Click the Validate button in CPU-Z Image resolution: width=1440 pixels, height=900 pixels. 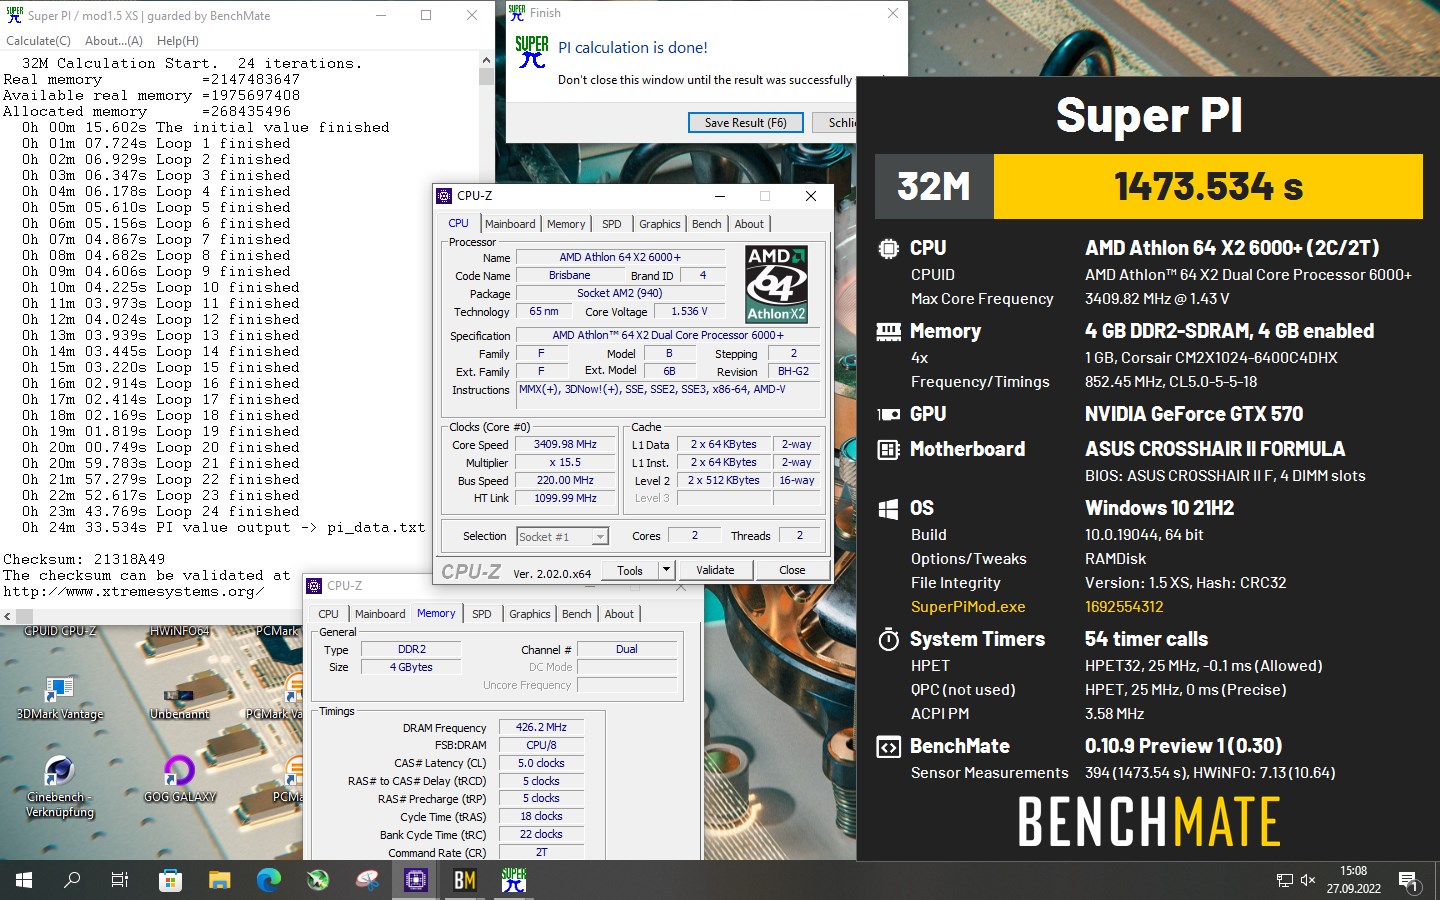(x=715, y=570)
